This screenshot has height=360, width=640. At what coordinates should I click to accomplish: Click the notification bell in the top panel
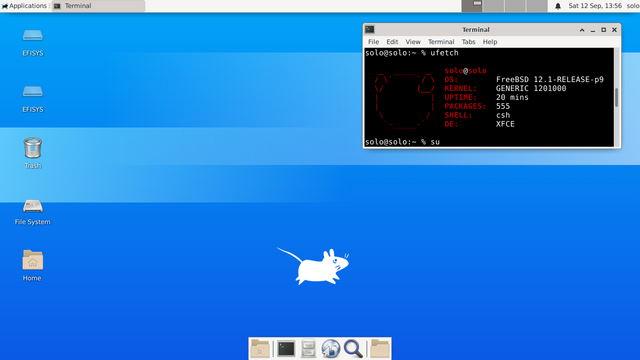tap(558, 6)
